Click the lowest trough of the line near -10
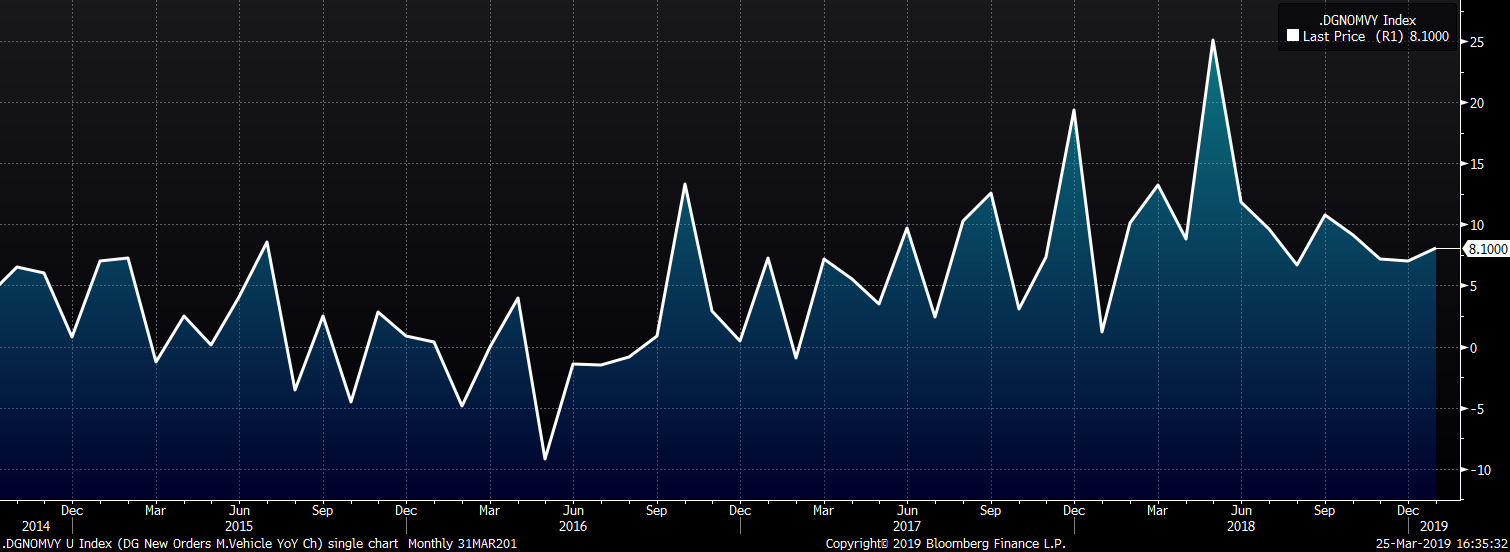This screenshot has width=1510, height=552. pyautogui.click(x=545, y=459)
